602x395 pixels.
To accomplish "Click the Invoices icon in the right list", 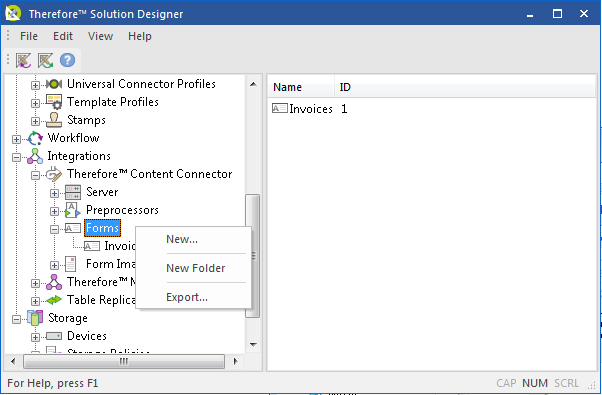I will 280,108.
